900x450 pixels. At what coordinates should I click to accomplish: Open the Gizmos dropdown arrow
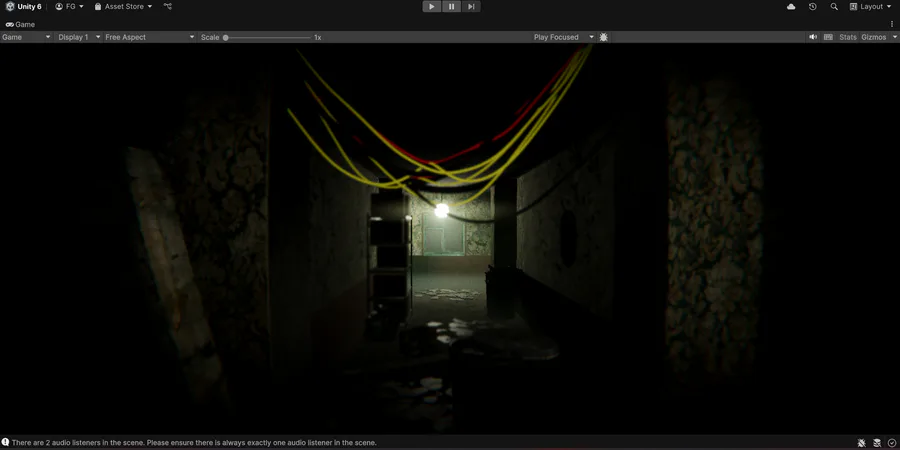894,37
